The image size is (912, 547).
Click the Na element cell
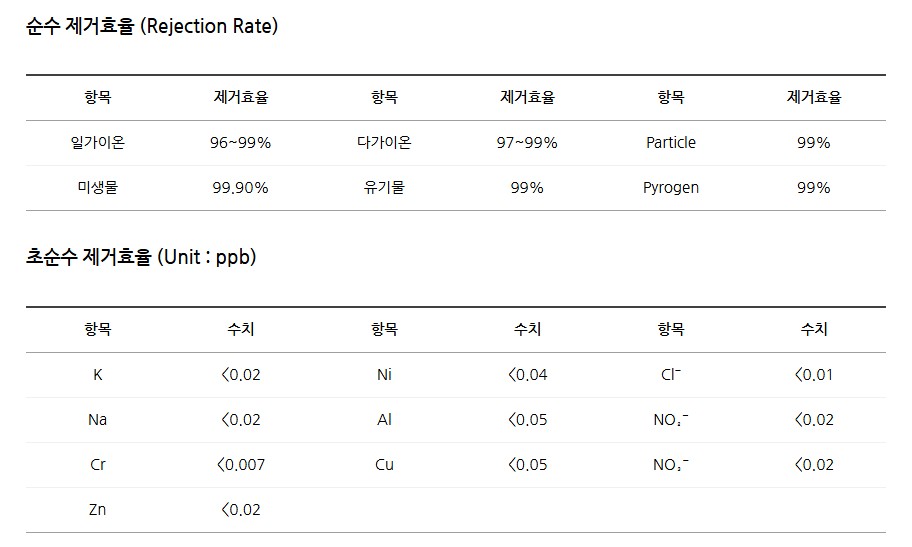click(98, 420)
